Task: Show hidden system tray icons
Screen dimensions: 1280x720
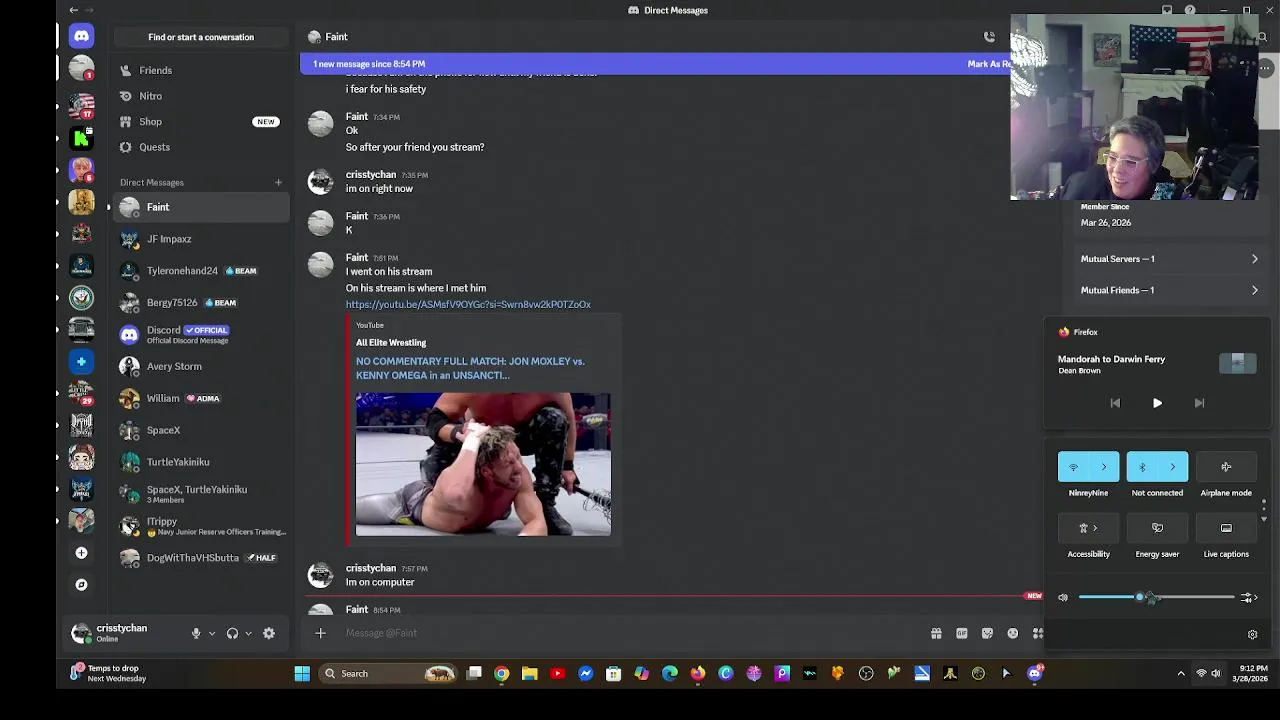Action: 1180,674
